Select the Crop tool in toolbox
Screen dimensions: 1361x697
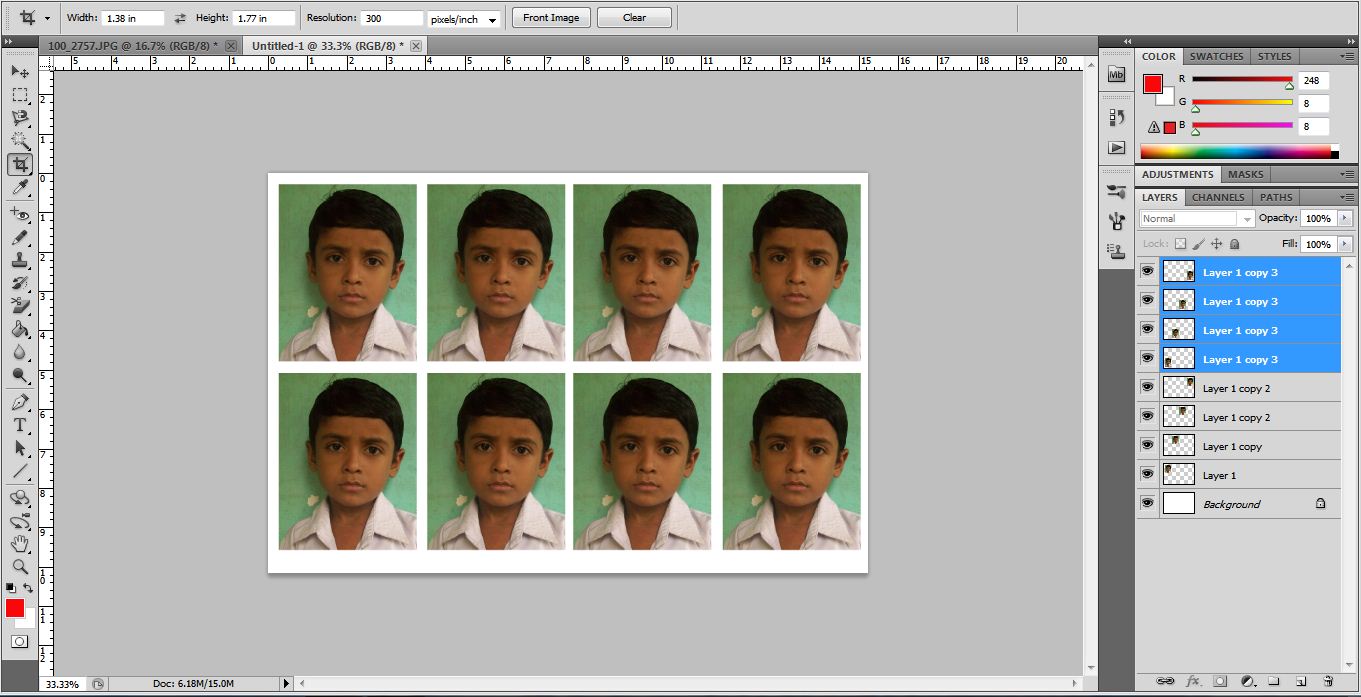(19, 164)
